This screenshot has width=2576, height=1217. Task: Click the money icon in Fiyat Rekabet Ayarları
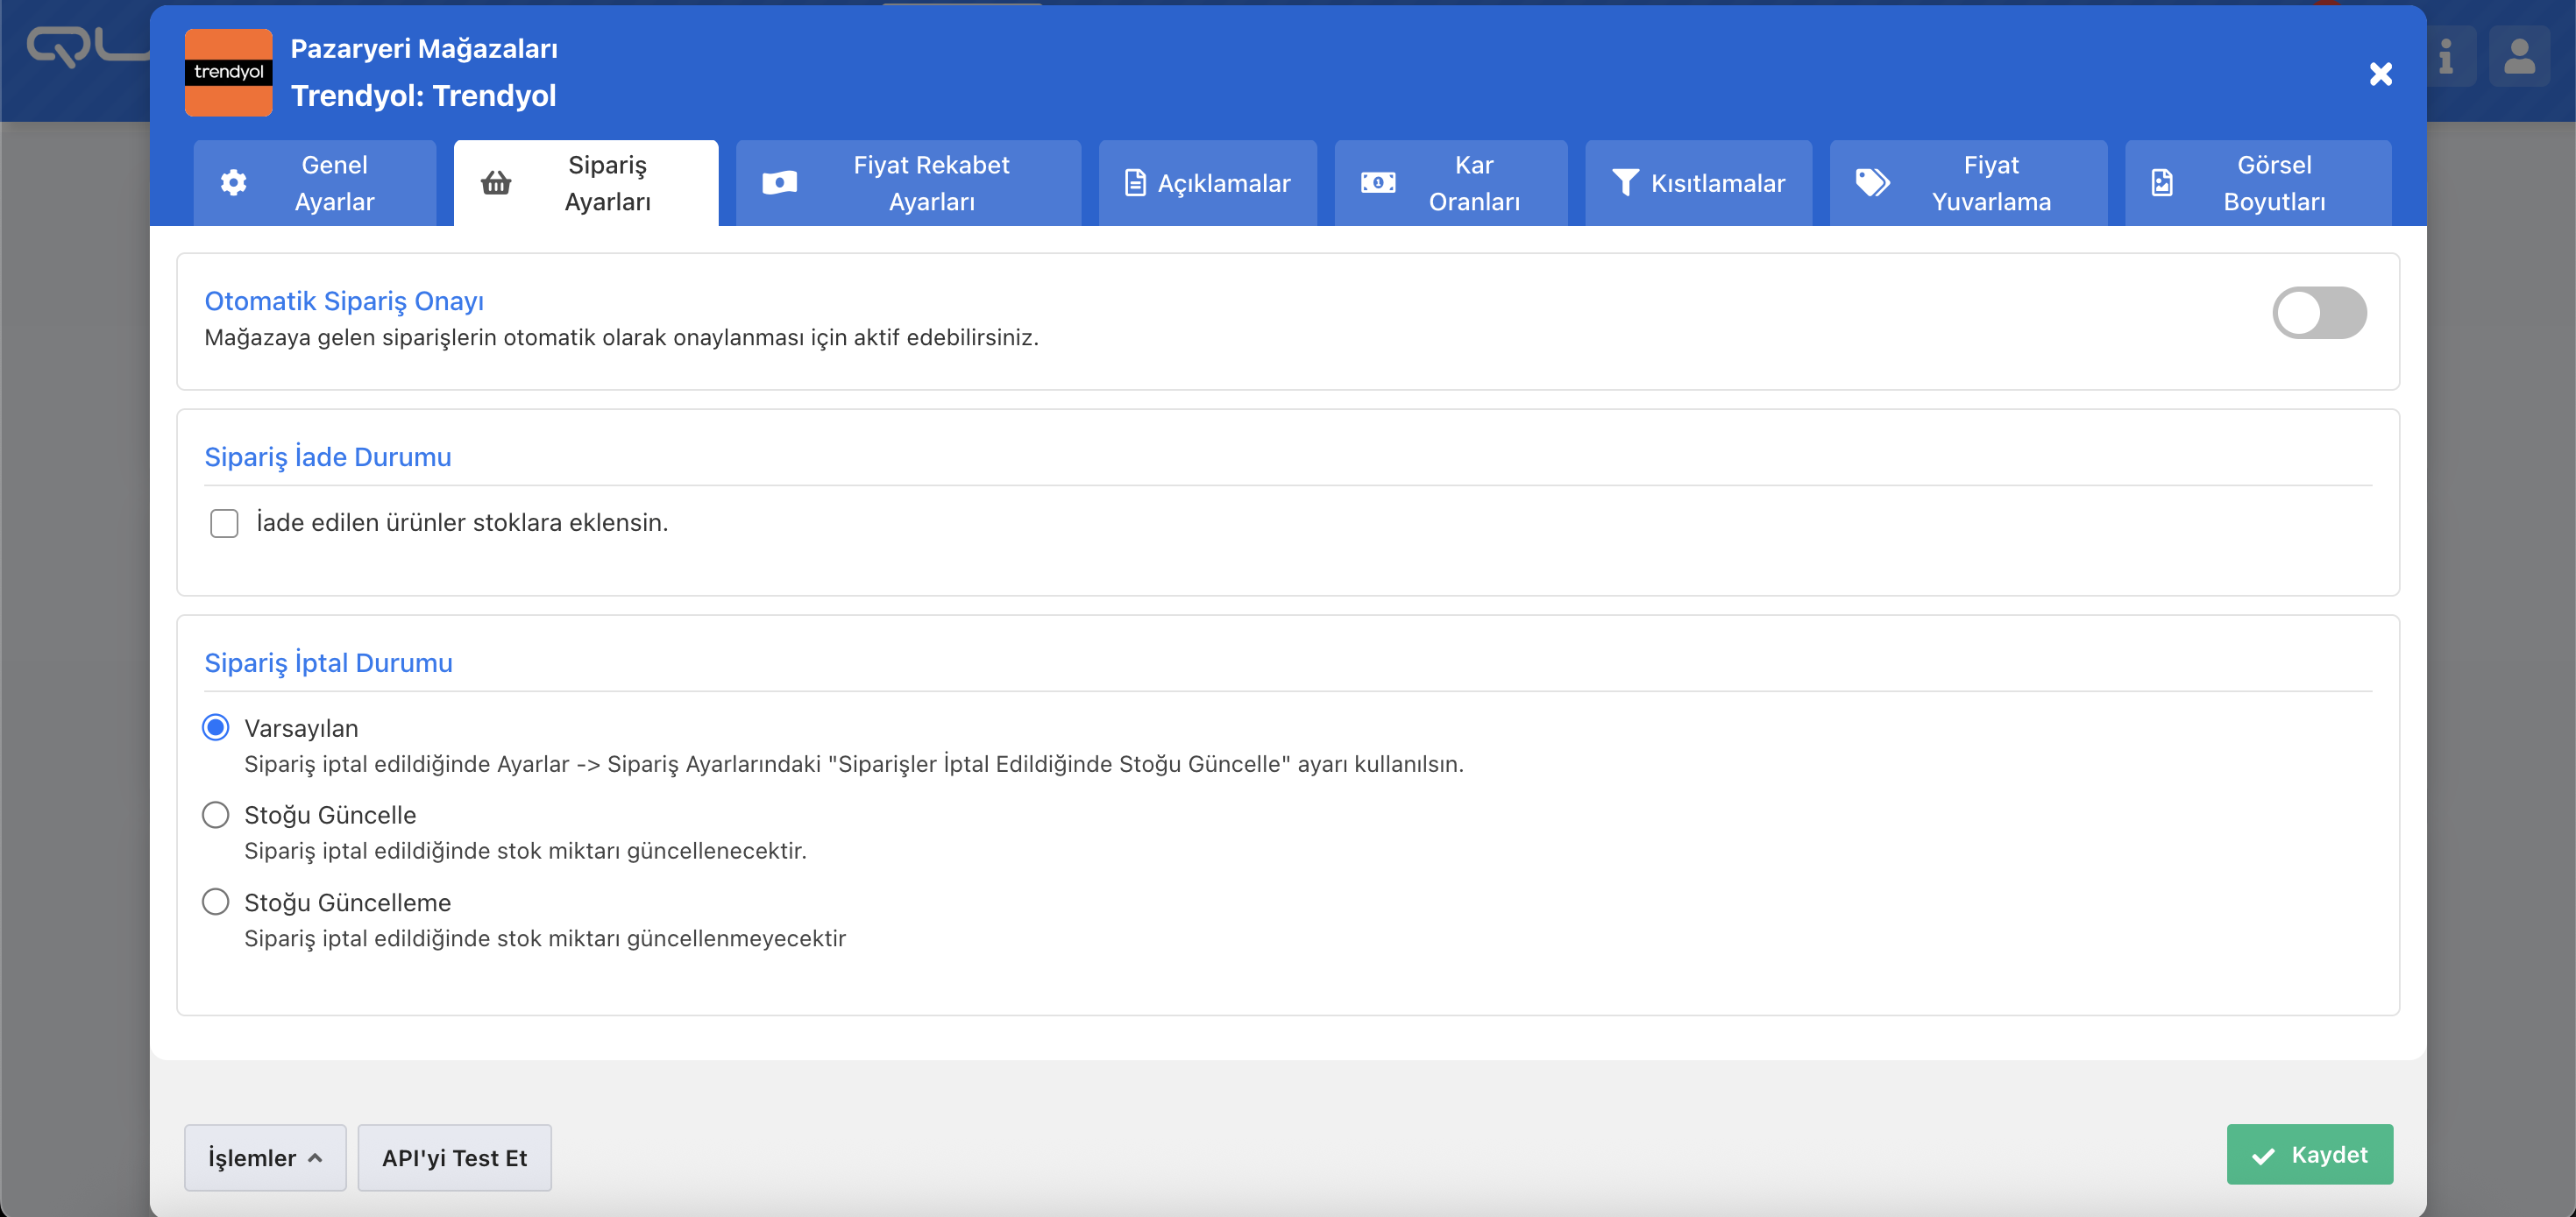(x=779, y=183)
